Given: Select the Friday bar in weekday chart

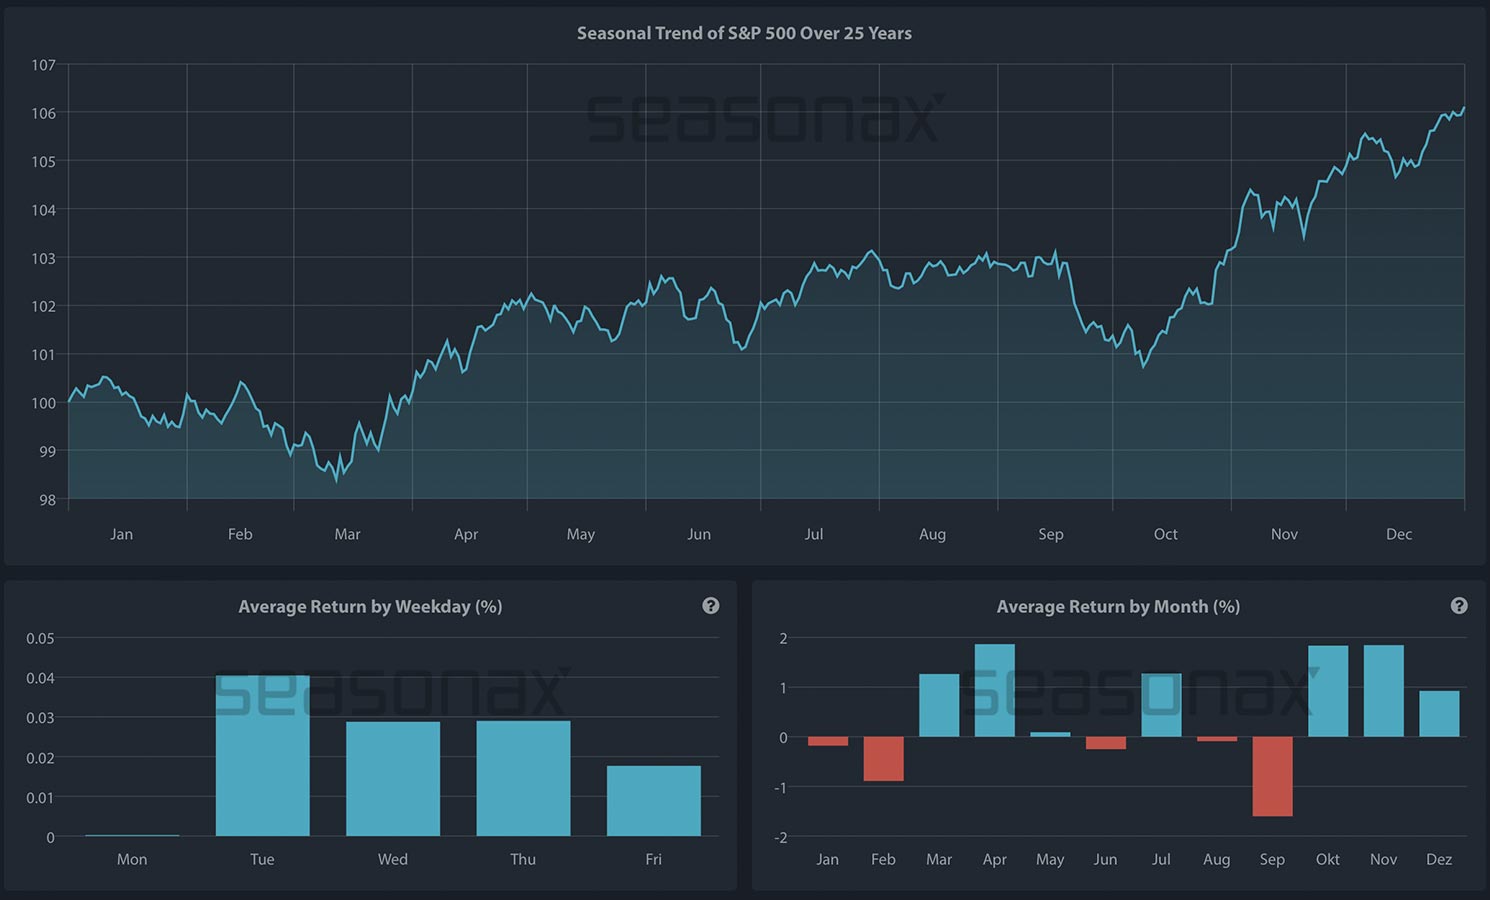Looking at the screenshot, I should 654,801.
